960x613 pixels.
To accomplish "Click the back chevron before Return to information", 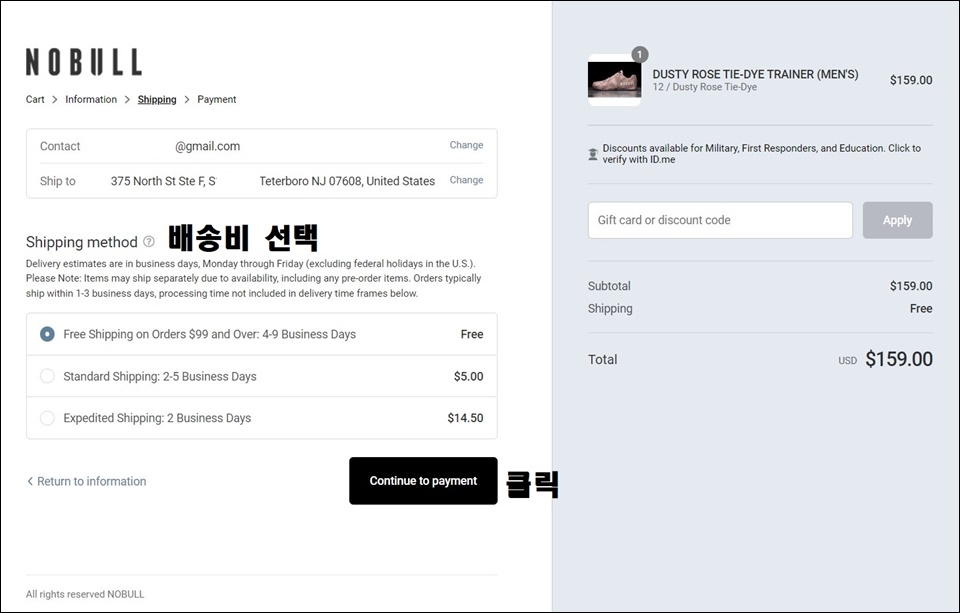I will click(x=30, y=481).
